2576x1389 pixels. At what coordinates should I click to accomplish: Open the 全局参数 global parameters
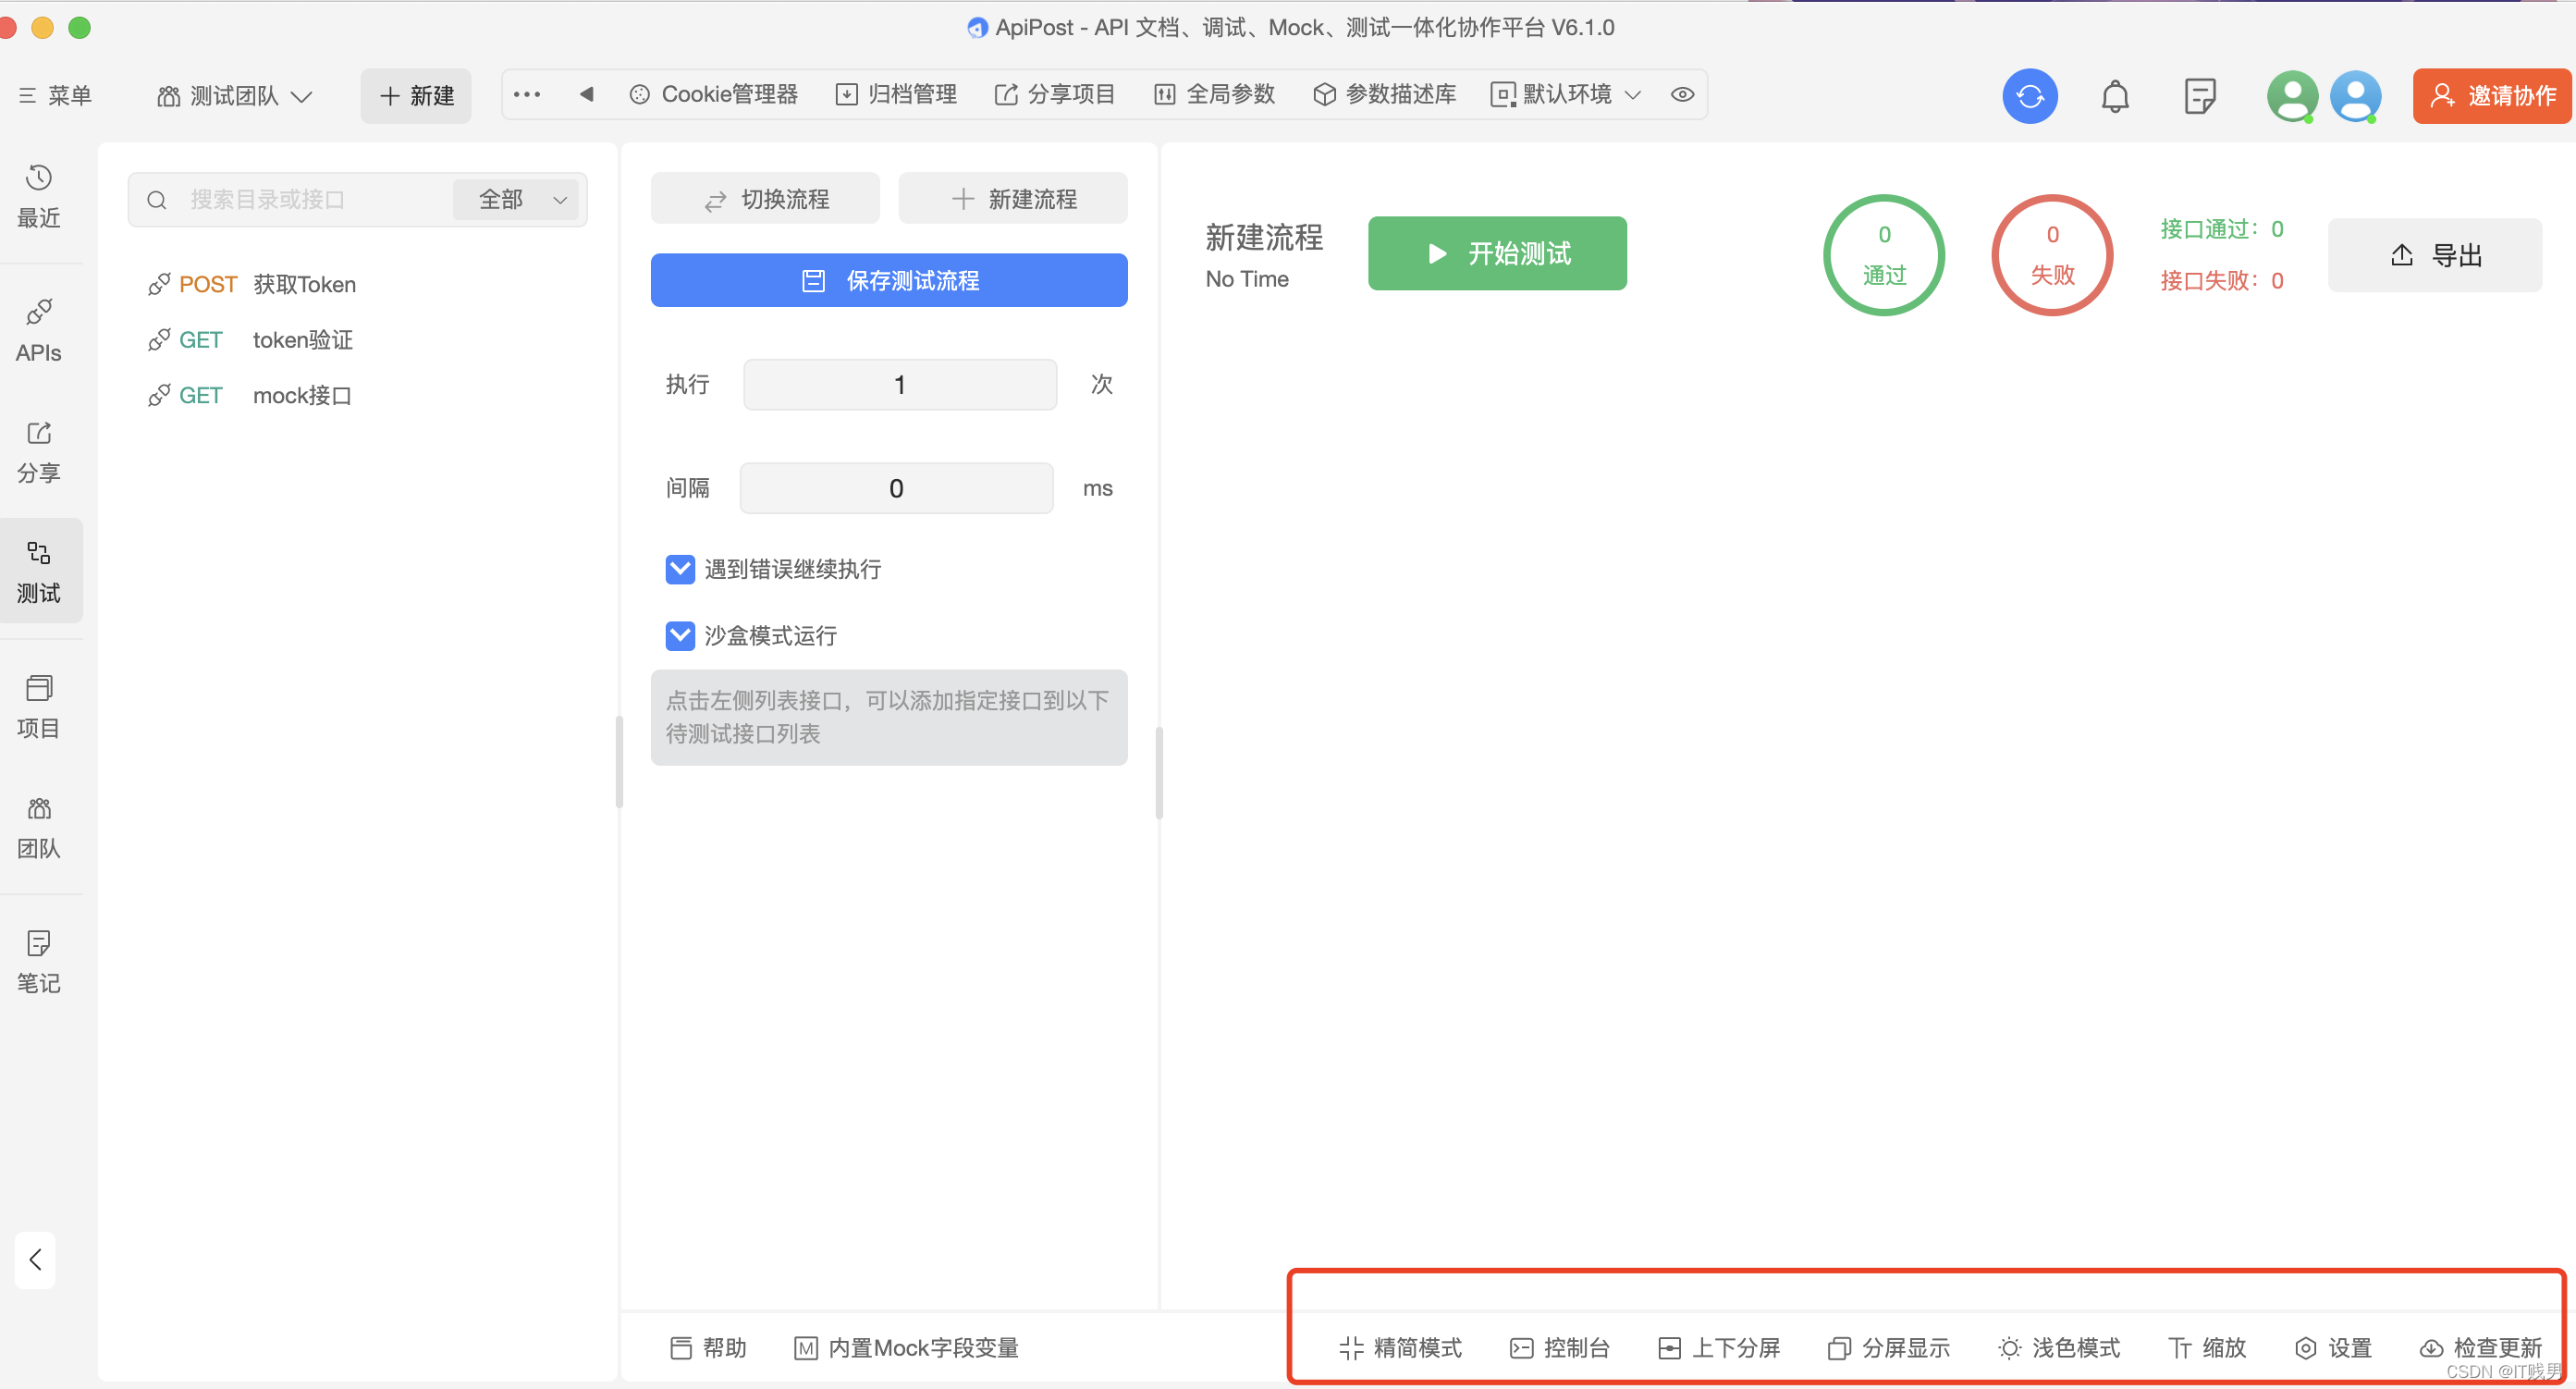1214,94
